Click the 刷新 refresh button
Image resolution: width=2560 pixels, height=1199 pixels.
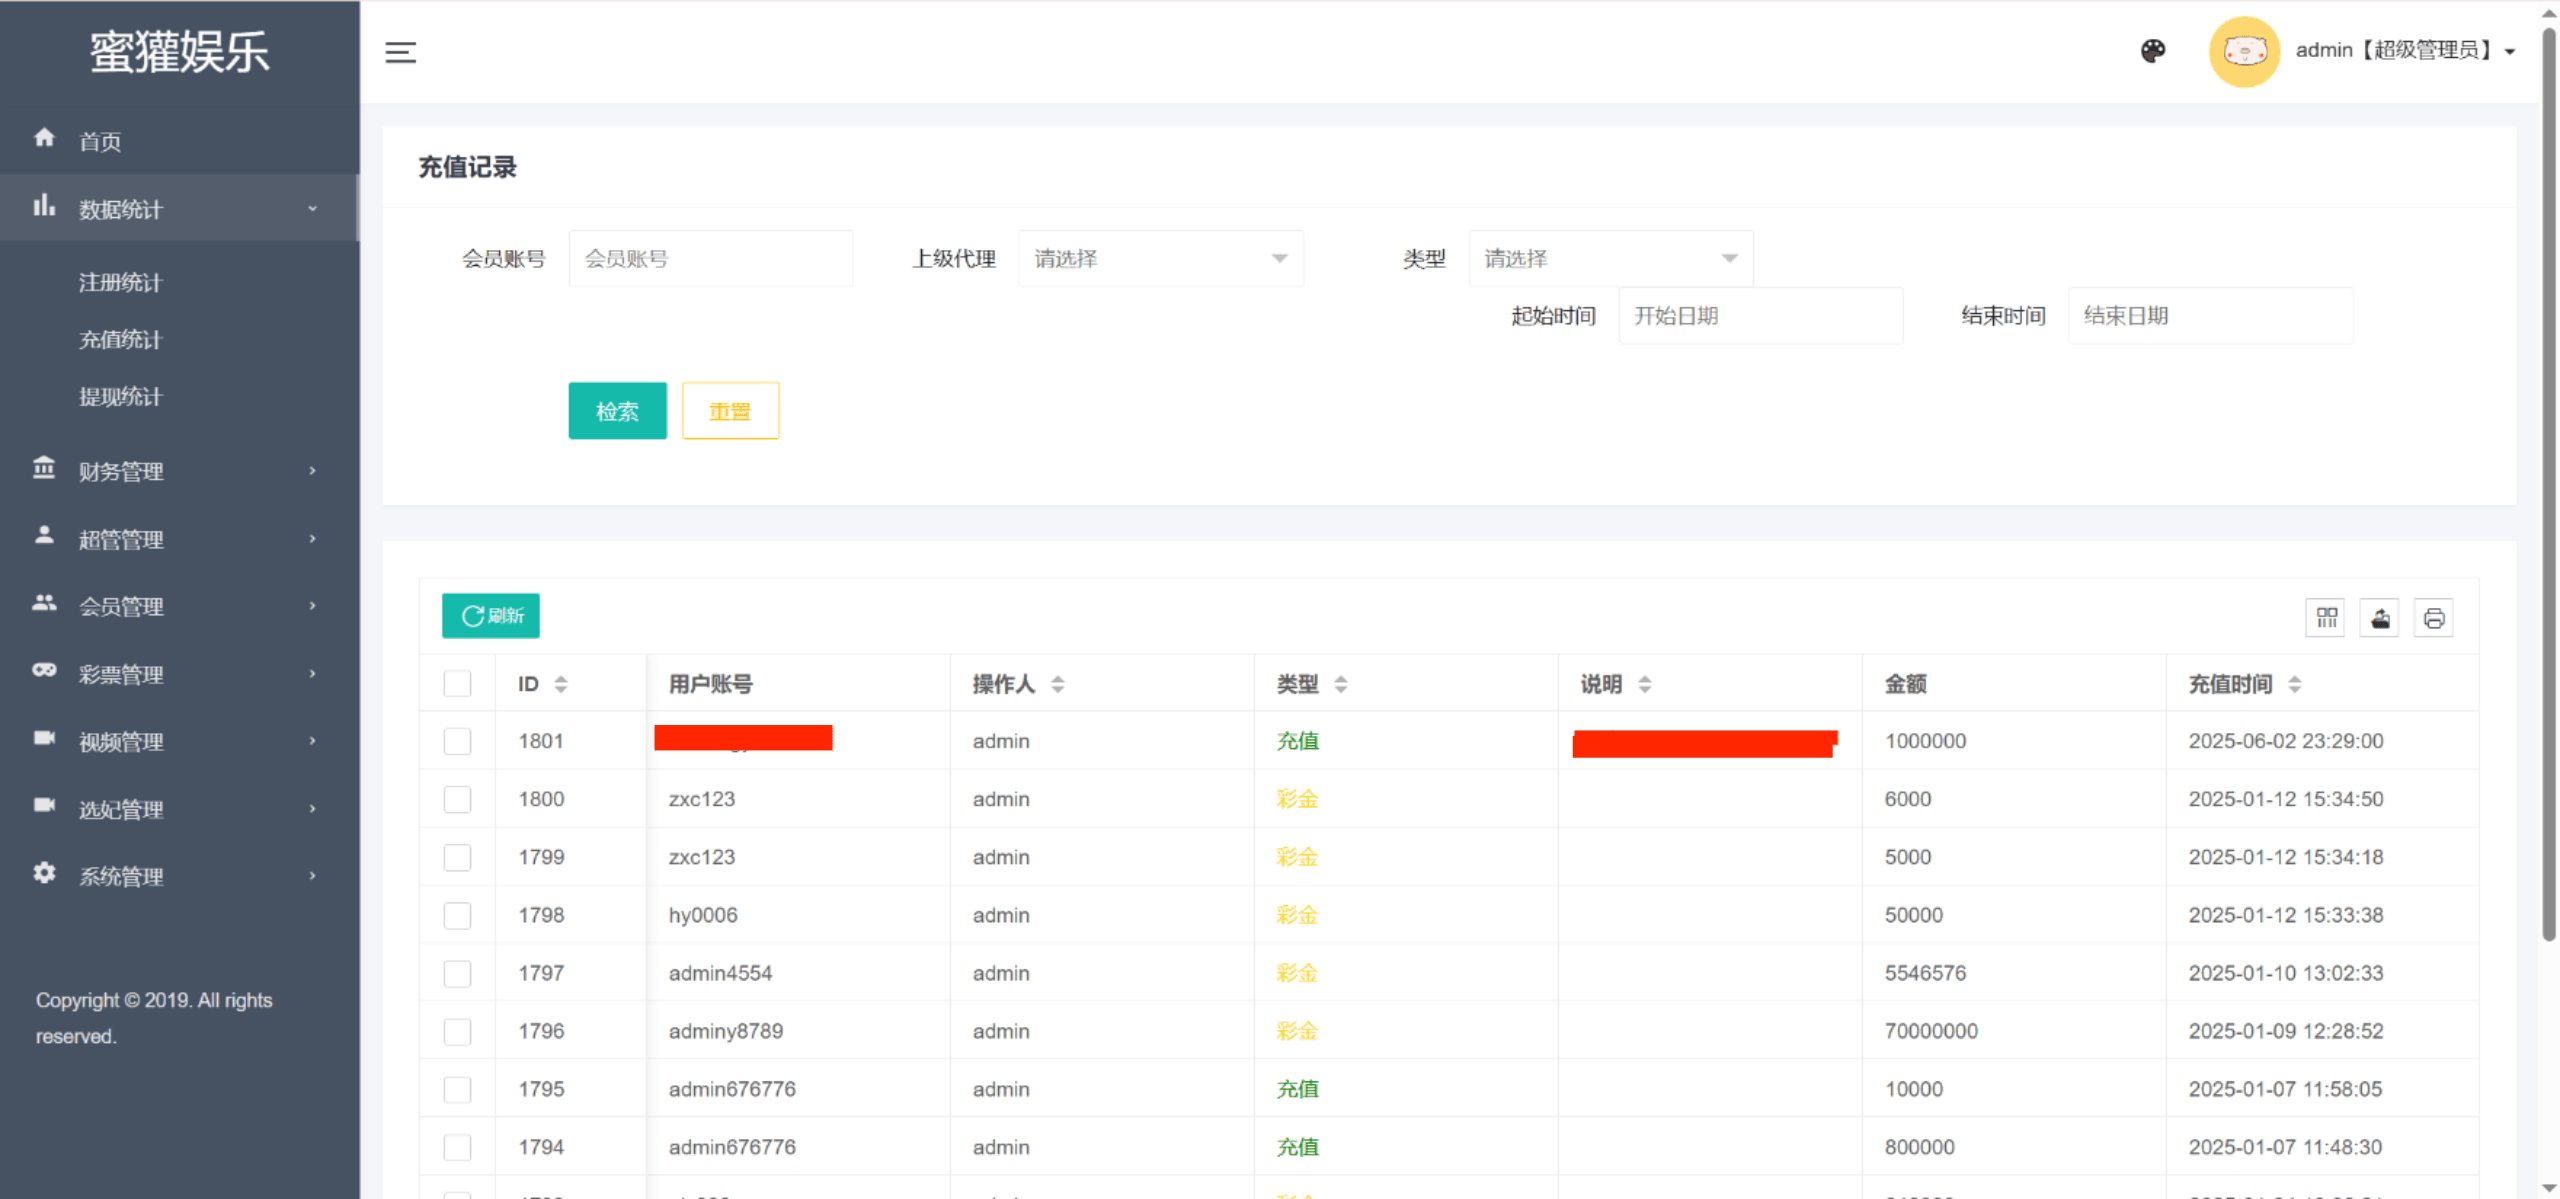pos(490,615)
